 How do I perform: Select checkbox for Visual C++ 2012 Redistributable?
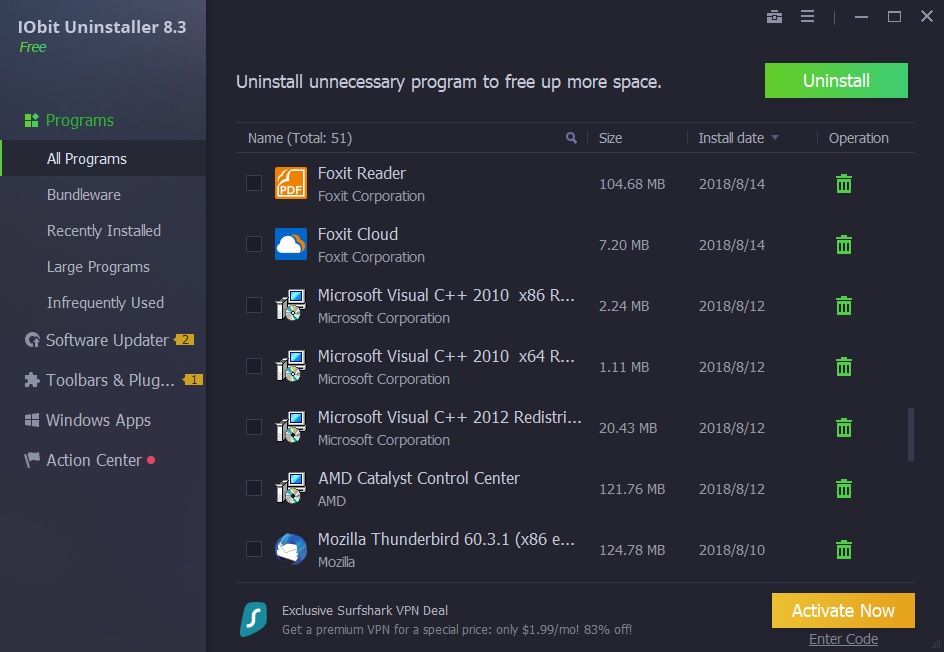point(254,427)
